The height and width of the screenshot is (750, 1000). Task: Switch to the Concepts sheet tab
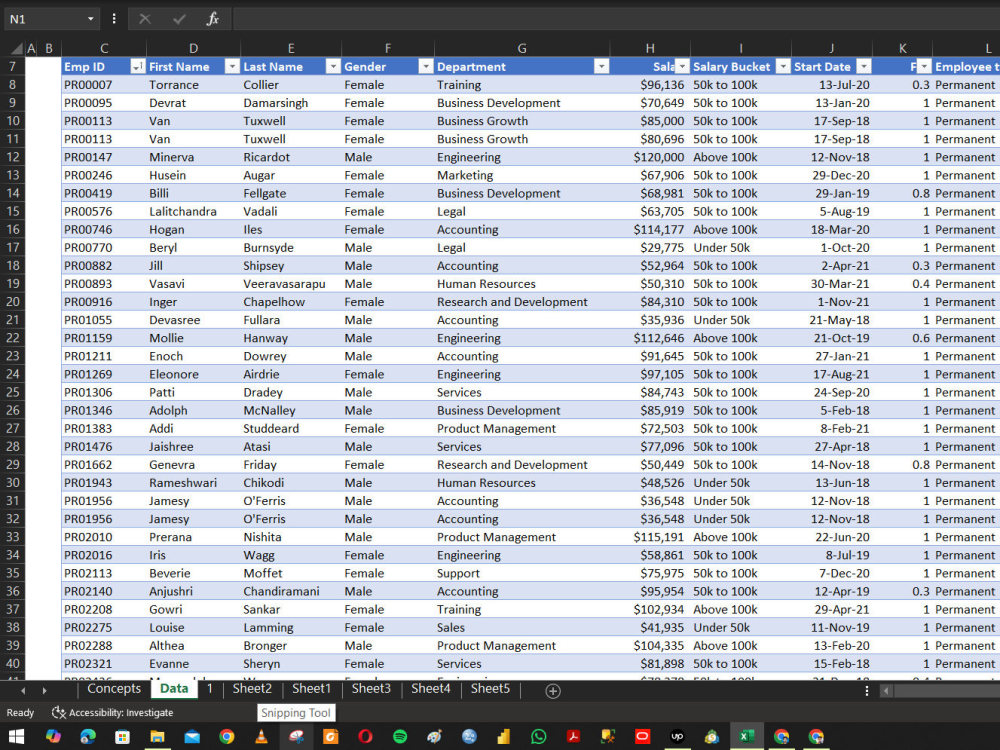(x=114, y=689)
